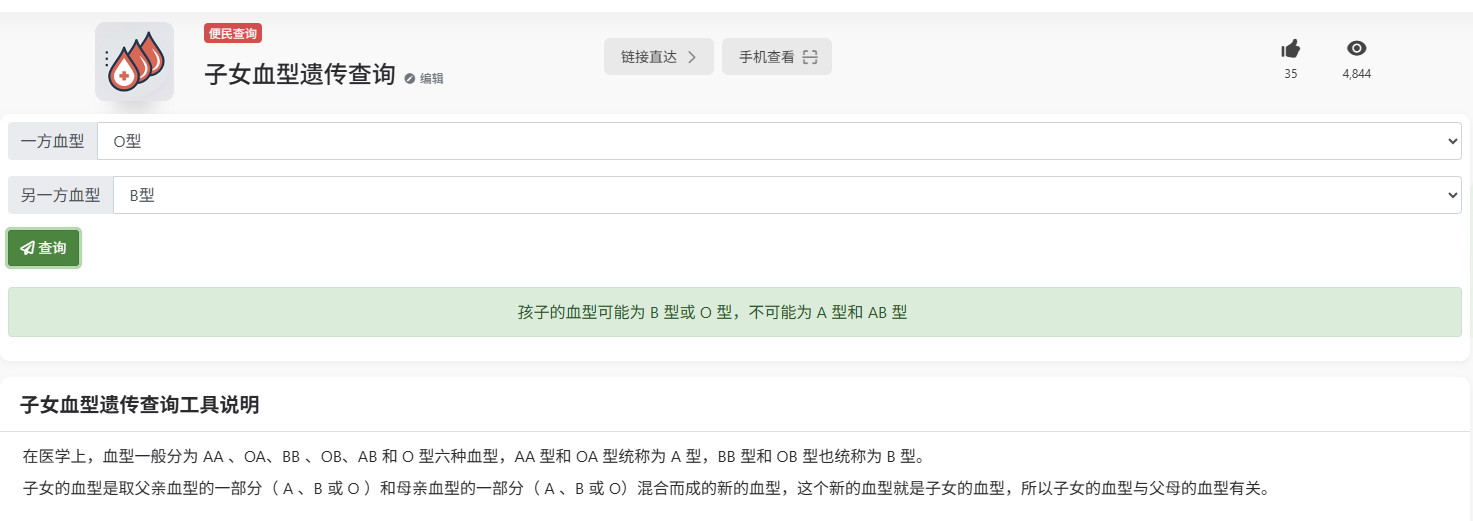Open the 链接直达 direct link button
1473x521 pixels.
[x=658, y=57]
